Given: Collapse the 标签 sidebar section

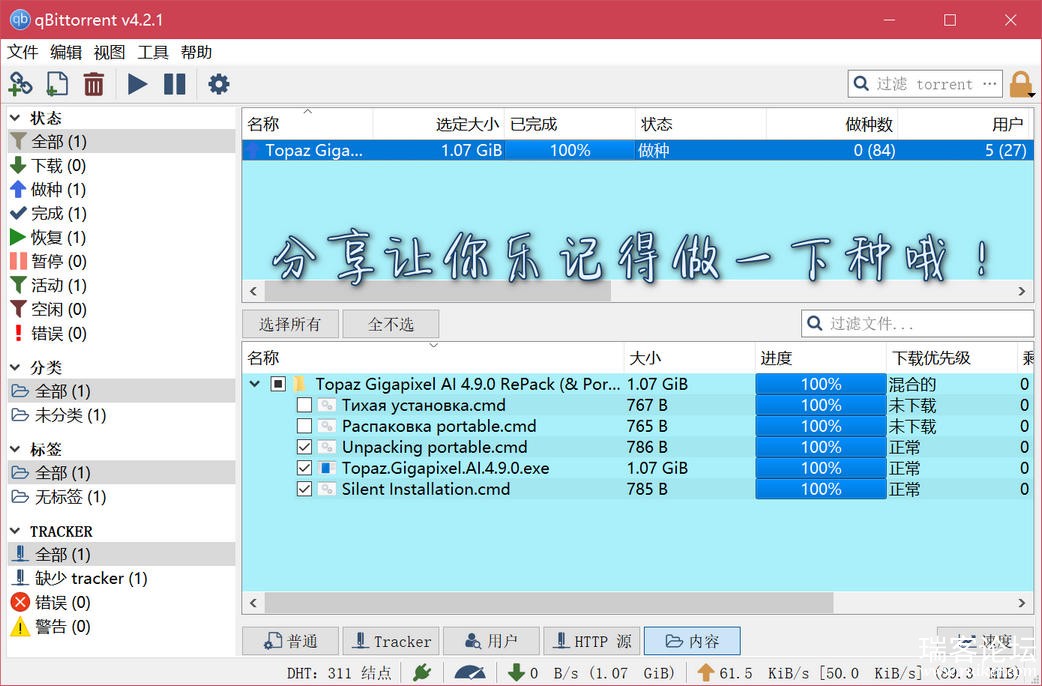Looking at the screenshot, I should pyautogui.click(x=15, y=449).
